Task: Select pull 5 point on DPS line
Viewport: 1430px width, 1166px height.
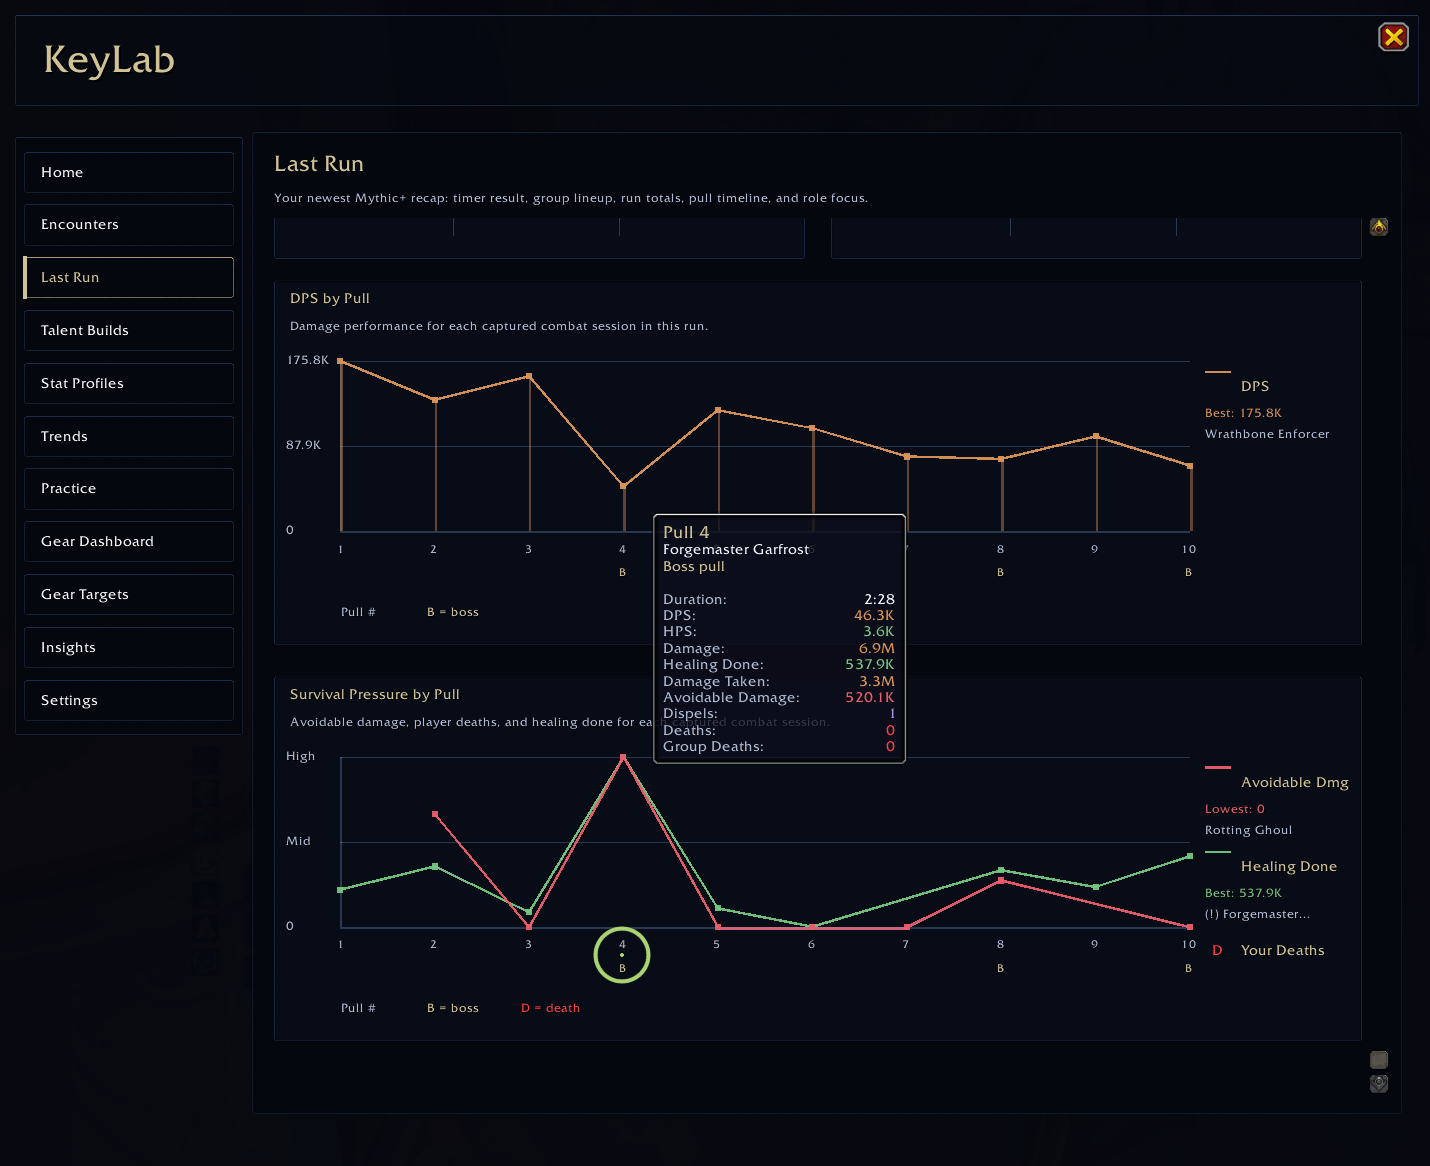Action: tap(718, 410)
